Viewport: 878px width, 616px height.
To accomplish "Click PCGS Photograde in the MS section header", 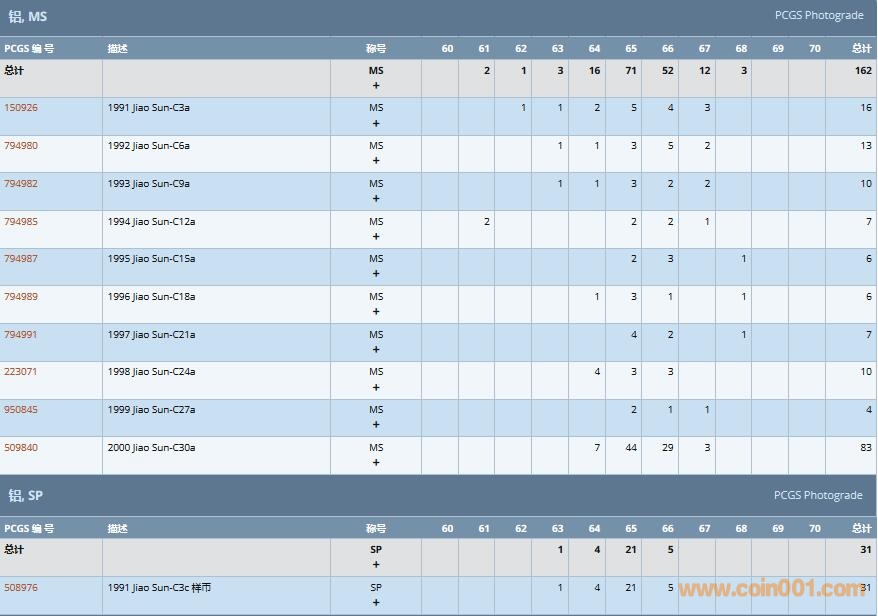I will pos(818,16).
